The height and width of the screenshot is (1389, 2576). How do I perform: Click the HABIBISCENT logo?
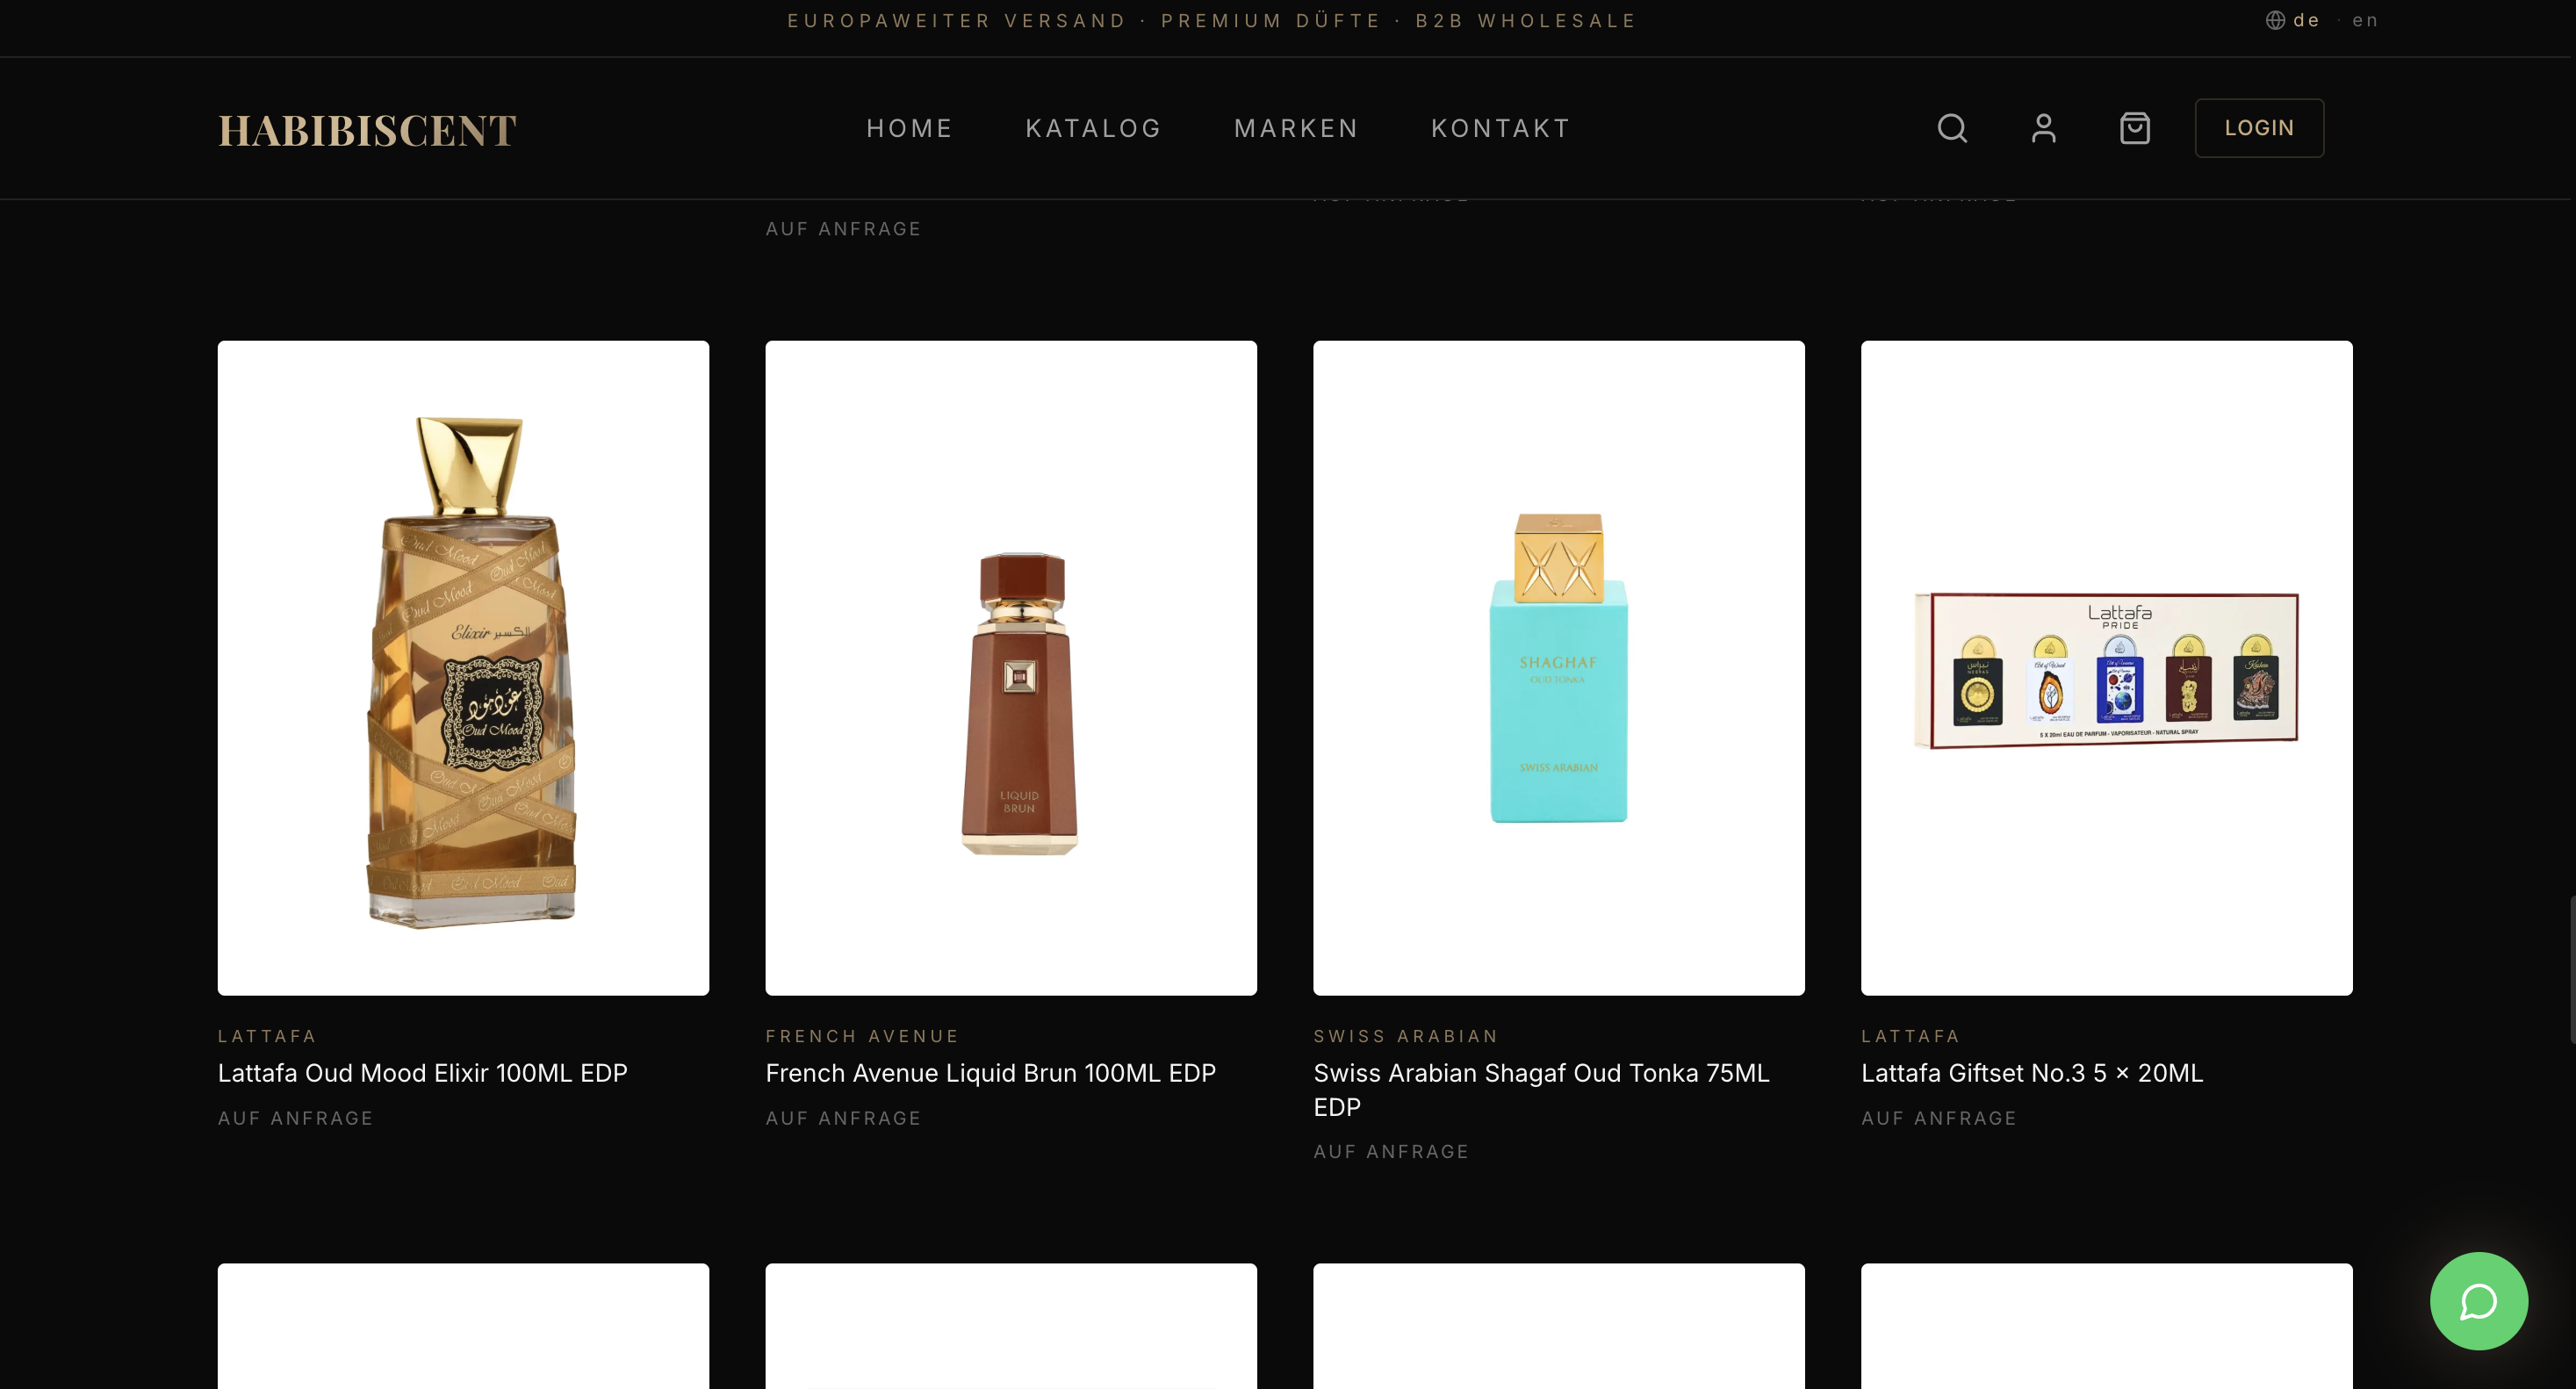(x=367, y=130)
